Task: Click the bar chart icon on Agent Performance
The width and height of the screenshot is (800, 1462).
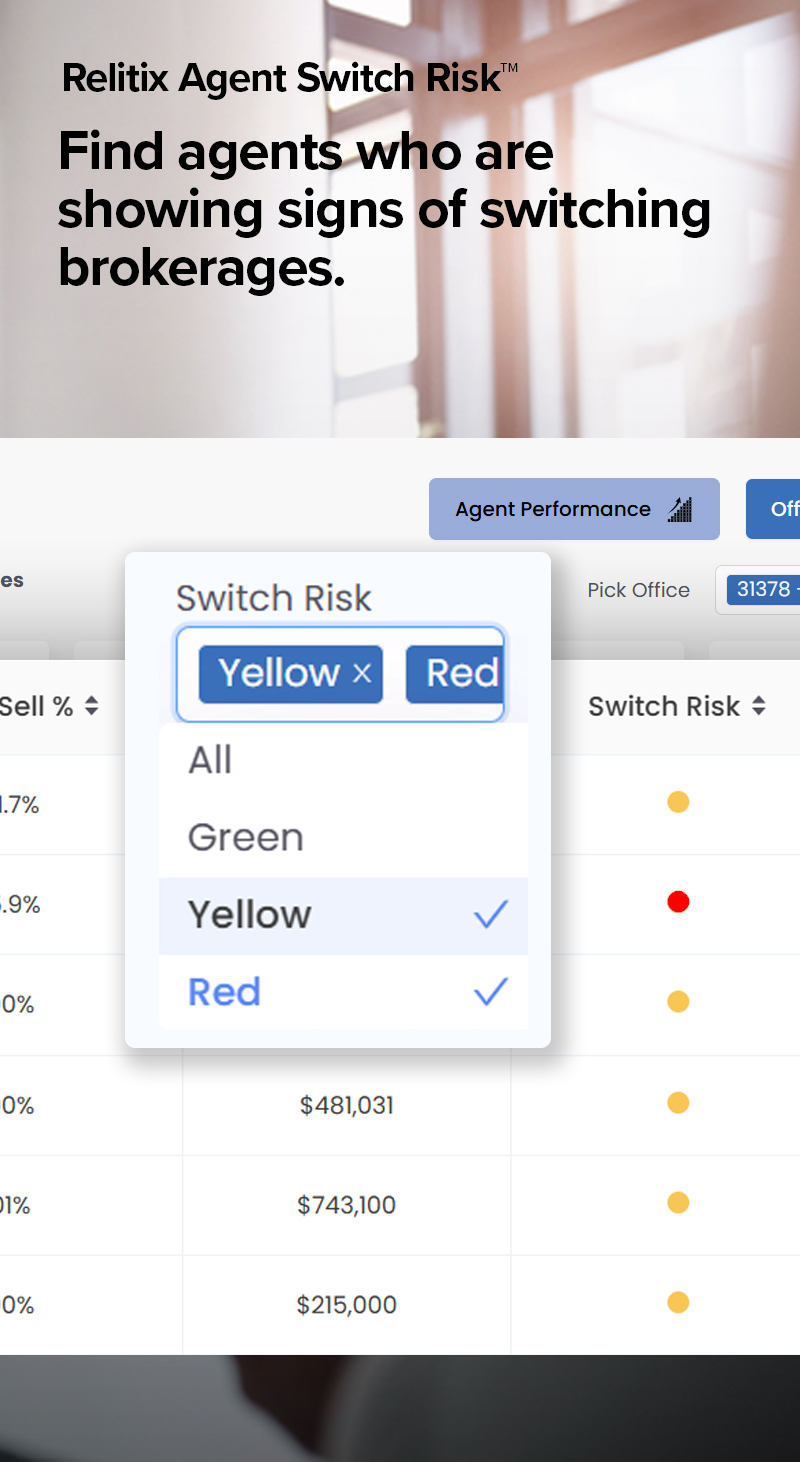Action: click(680, 509)
